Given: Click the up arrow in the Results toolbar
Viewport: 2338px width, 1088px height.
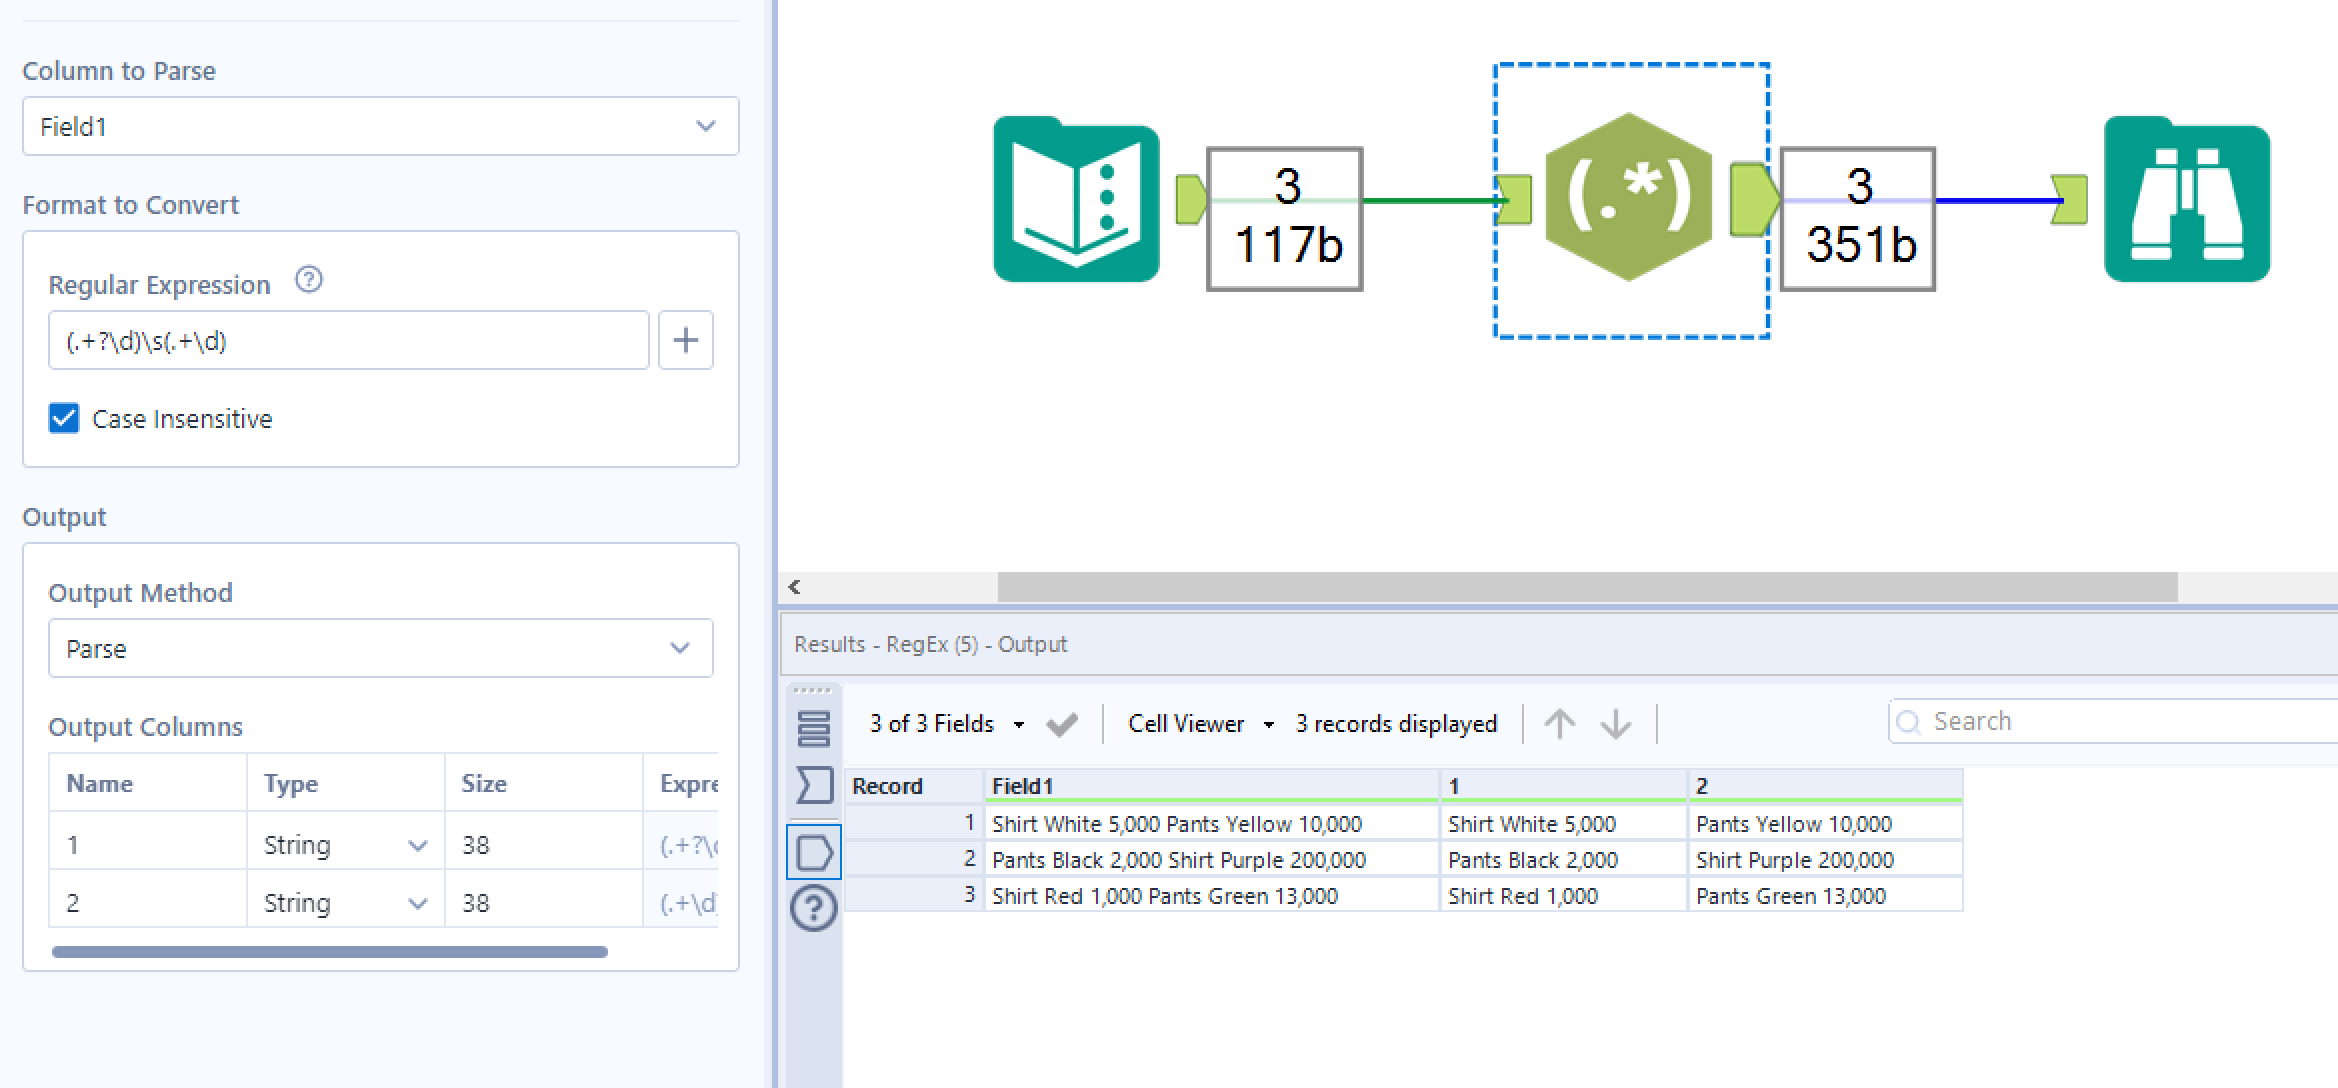Looking at the screenshot, I should point(1560,722).
